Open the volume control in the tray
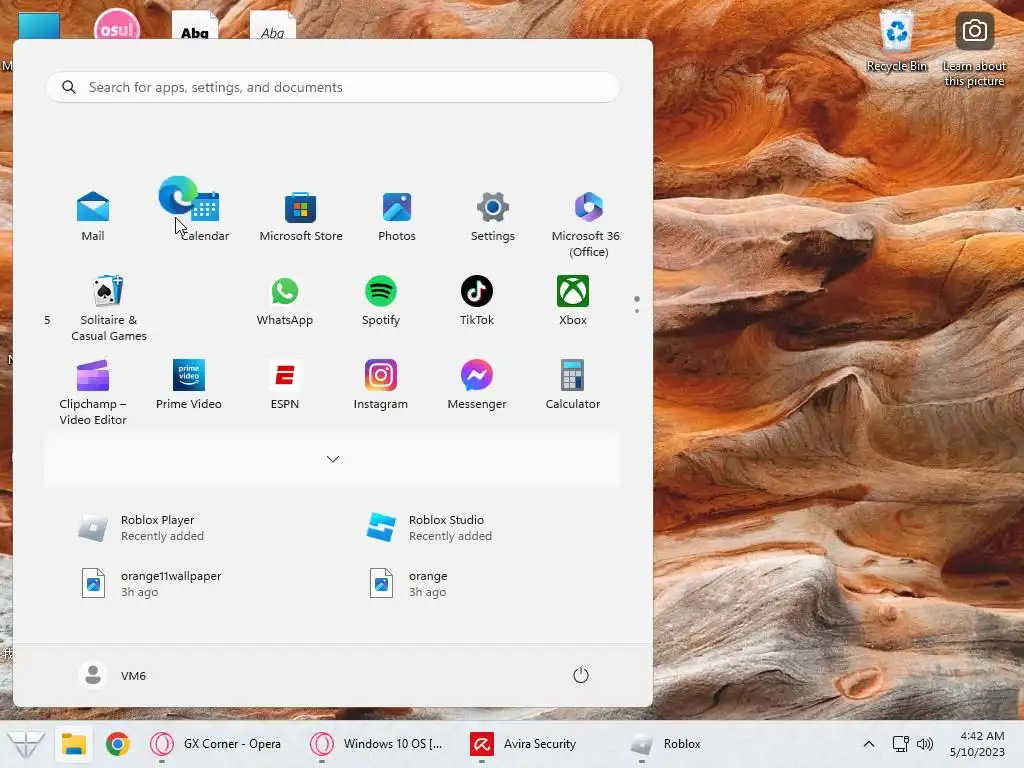 (x=925, y=744)
